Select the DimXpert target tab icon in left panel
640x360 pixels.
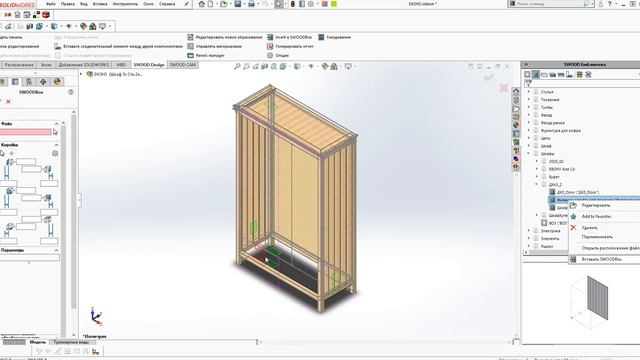(43, 82)
